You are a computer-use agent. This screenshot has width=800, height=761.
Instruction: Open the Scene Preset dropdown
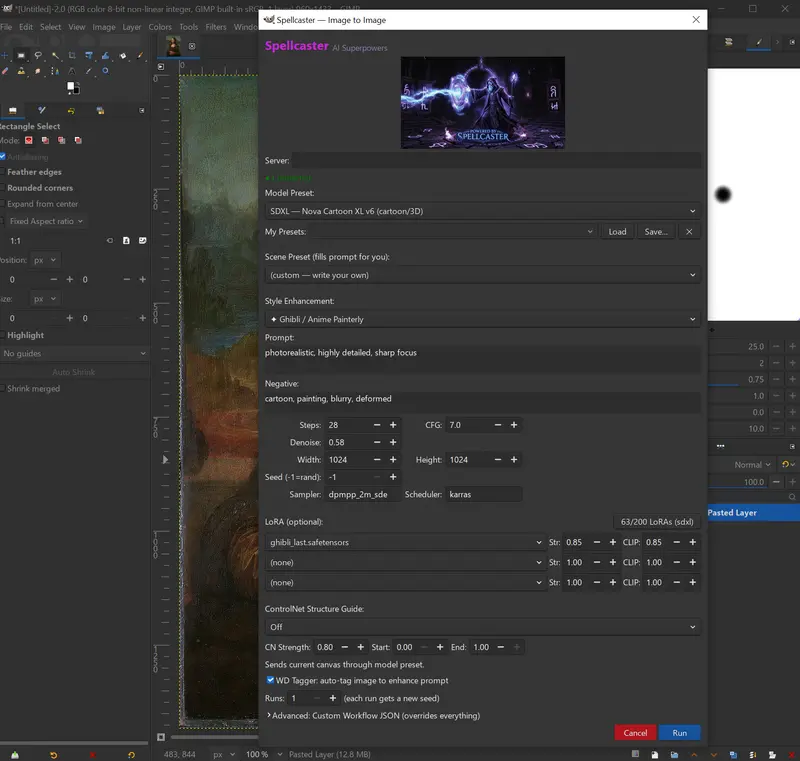pos(482,275)
